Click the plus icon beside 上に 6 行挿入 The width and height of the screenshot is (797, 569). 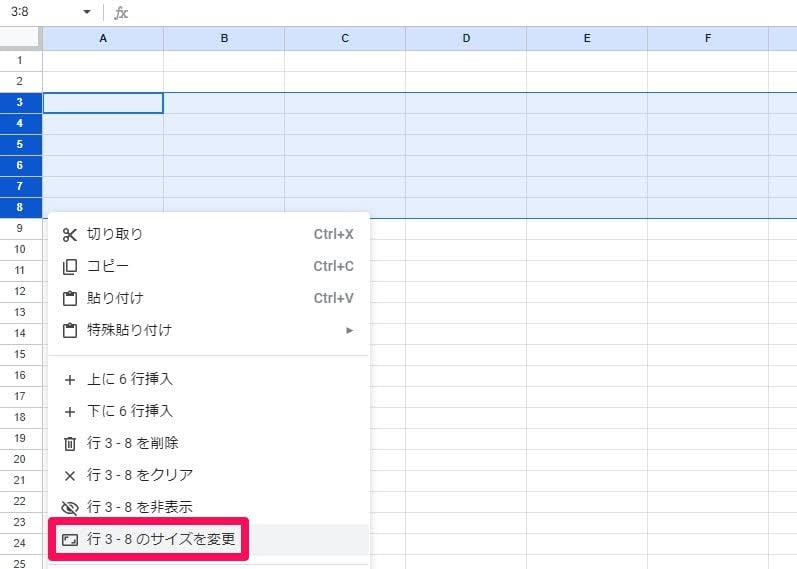tap(70, 379)
